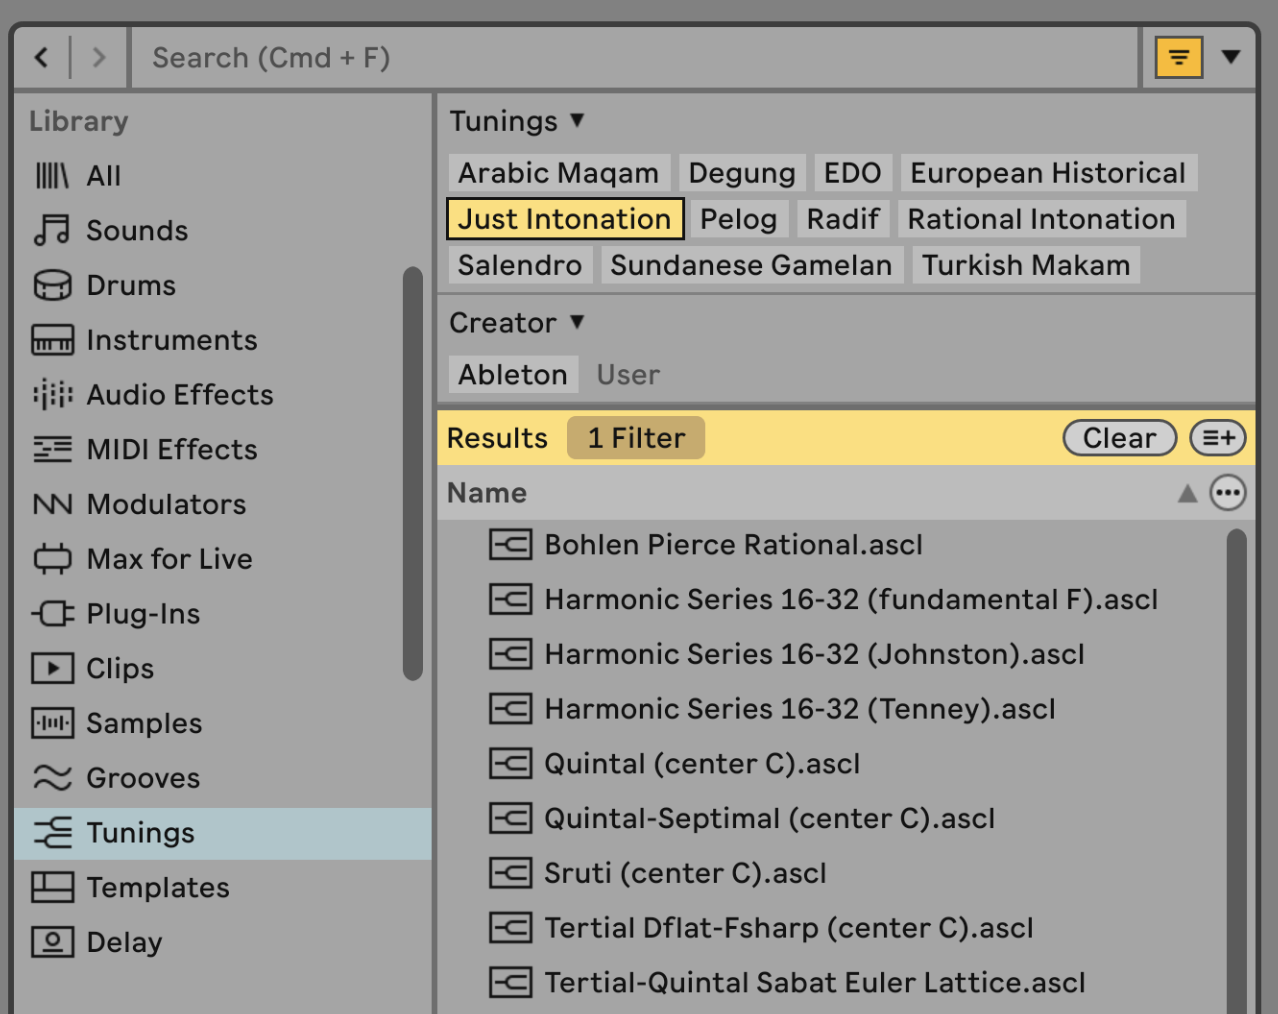Click the add-to-collection list icon beside Clear

point(1217,438)
